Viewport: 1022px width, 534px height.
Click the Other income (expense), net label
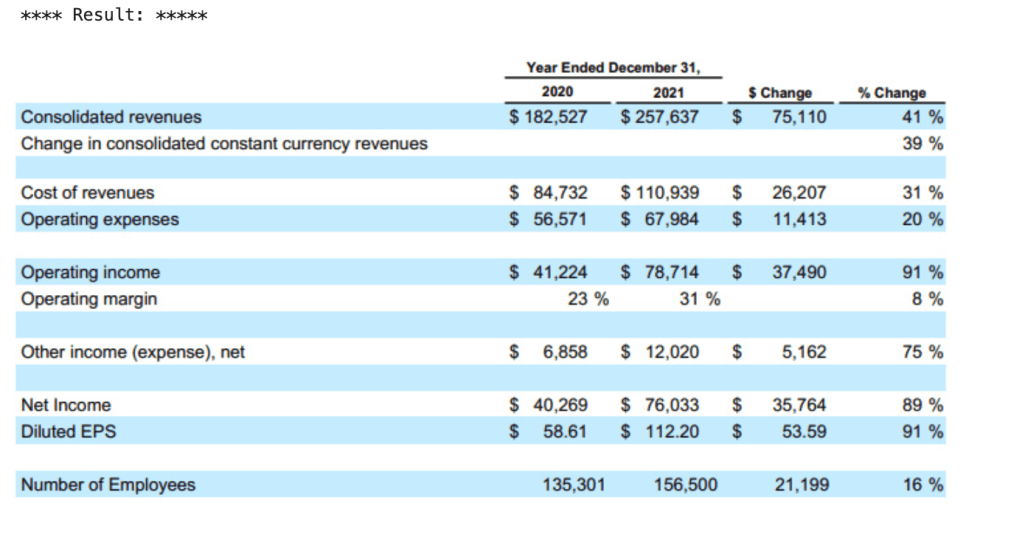[133, 352]
